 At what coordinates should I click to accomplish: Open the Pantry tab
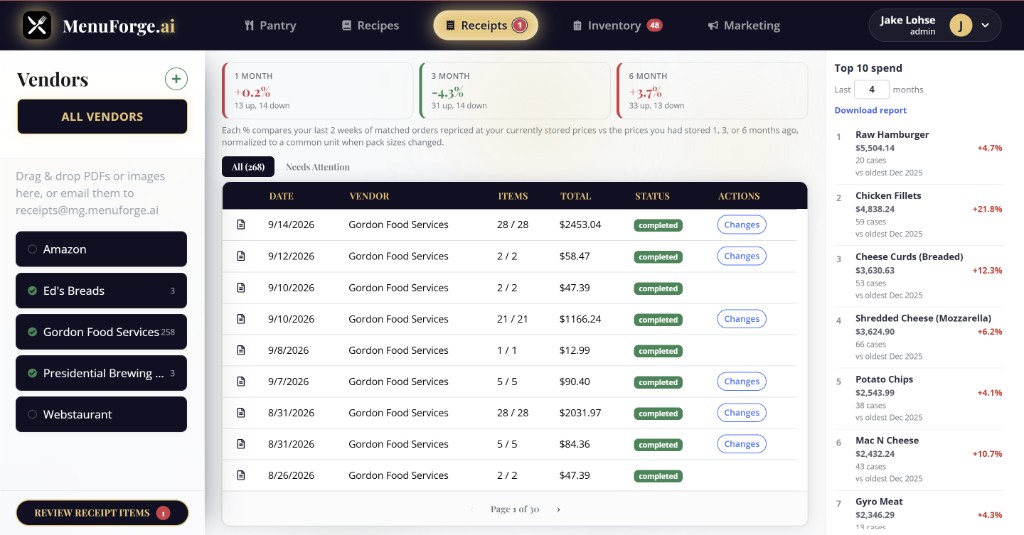click(x=270, y=25)
